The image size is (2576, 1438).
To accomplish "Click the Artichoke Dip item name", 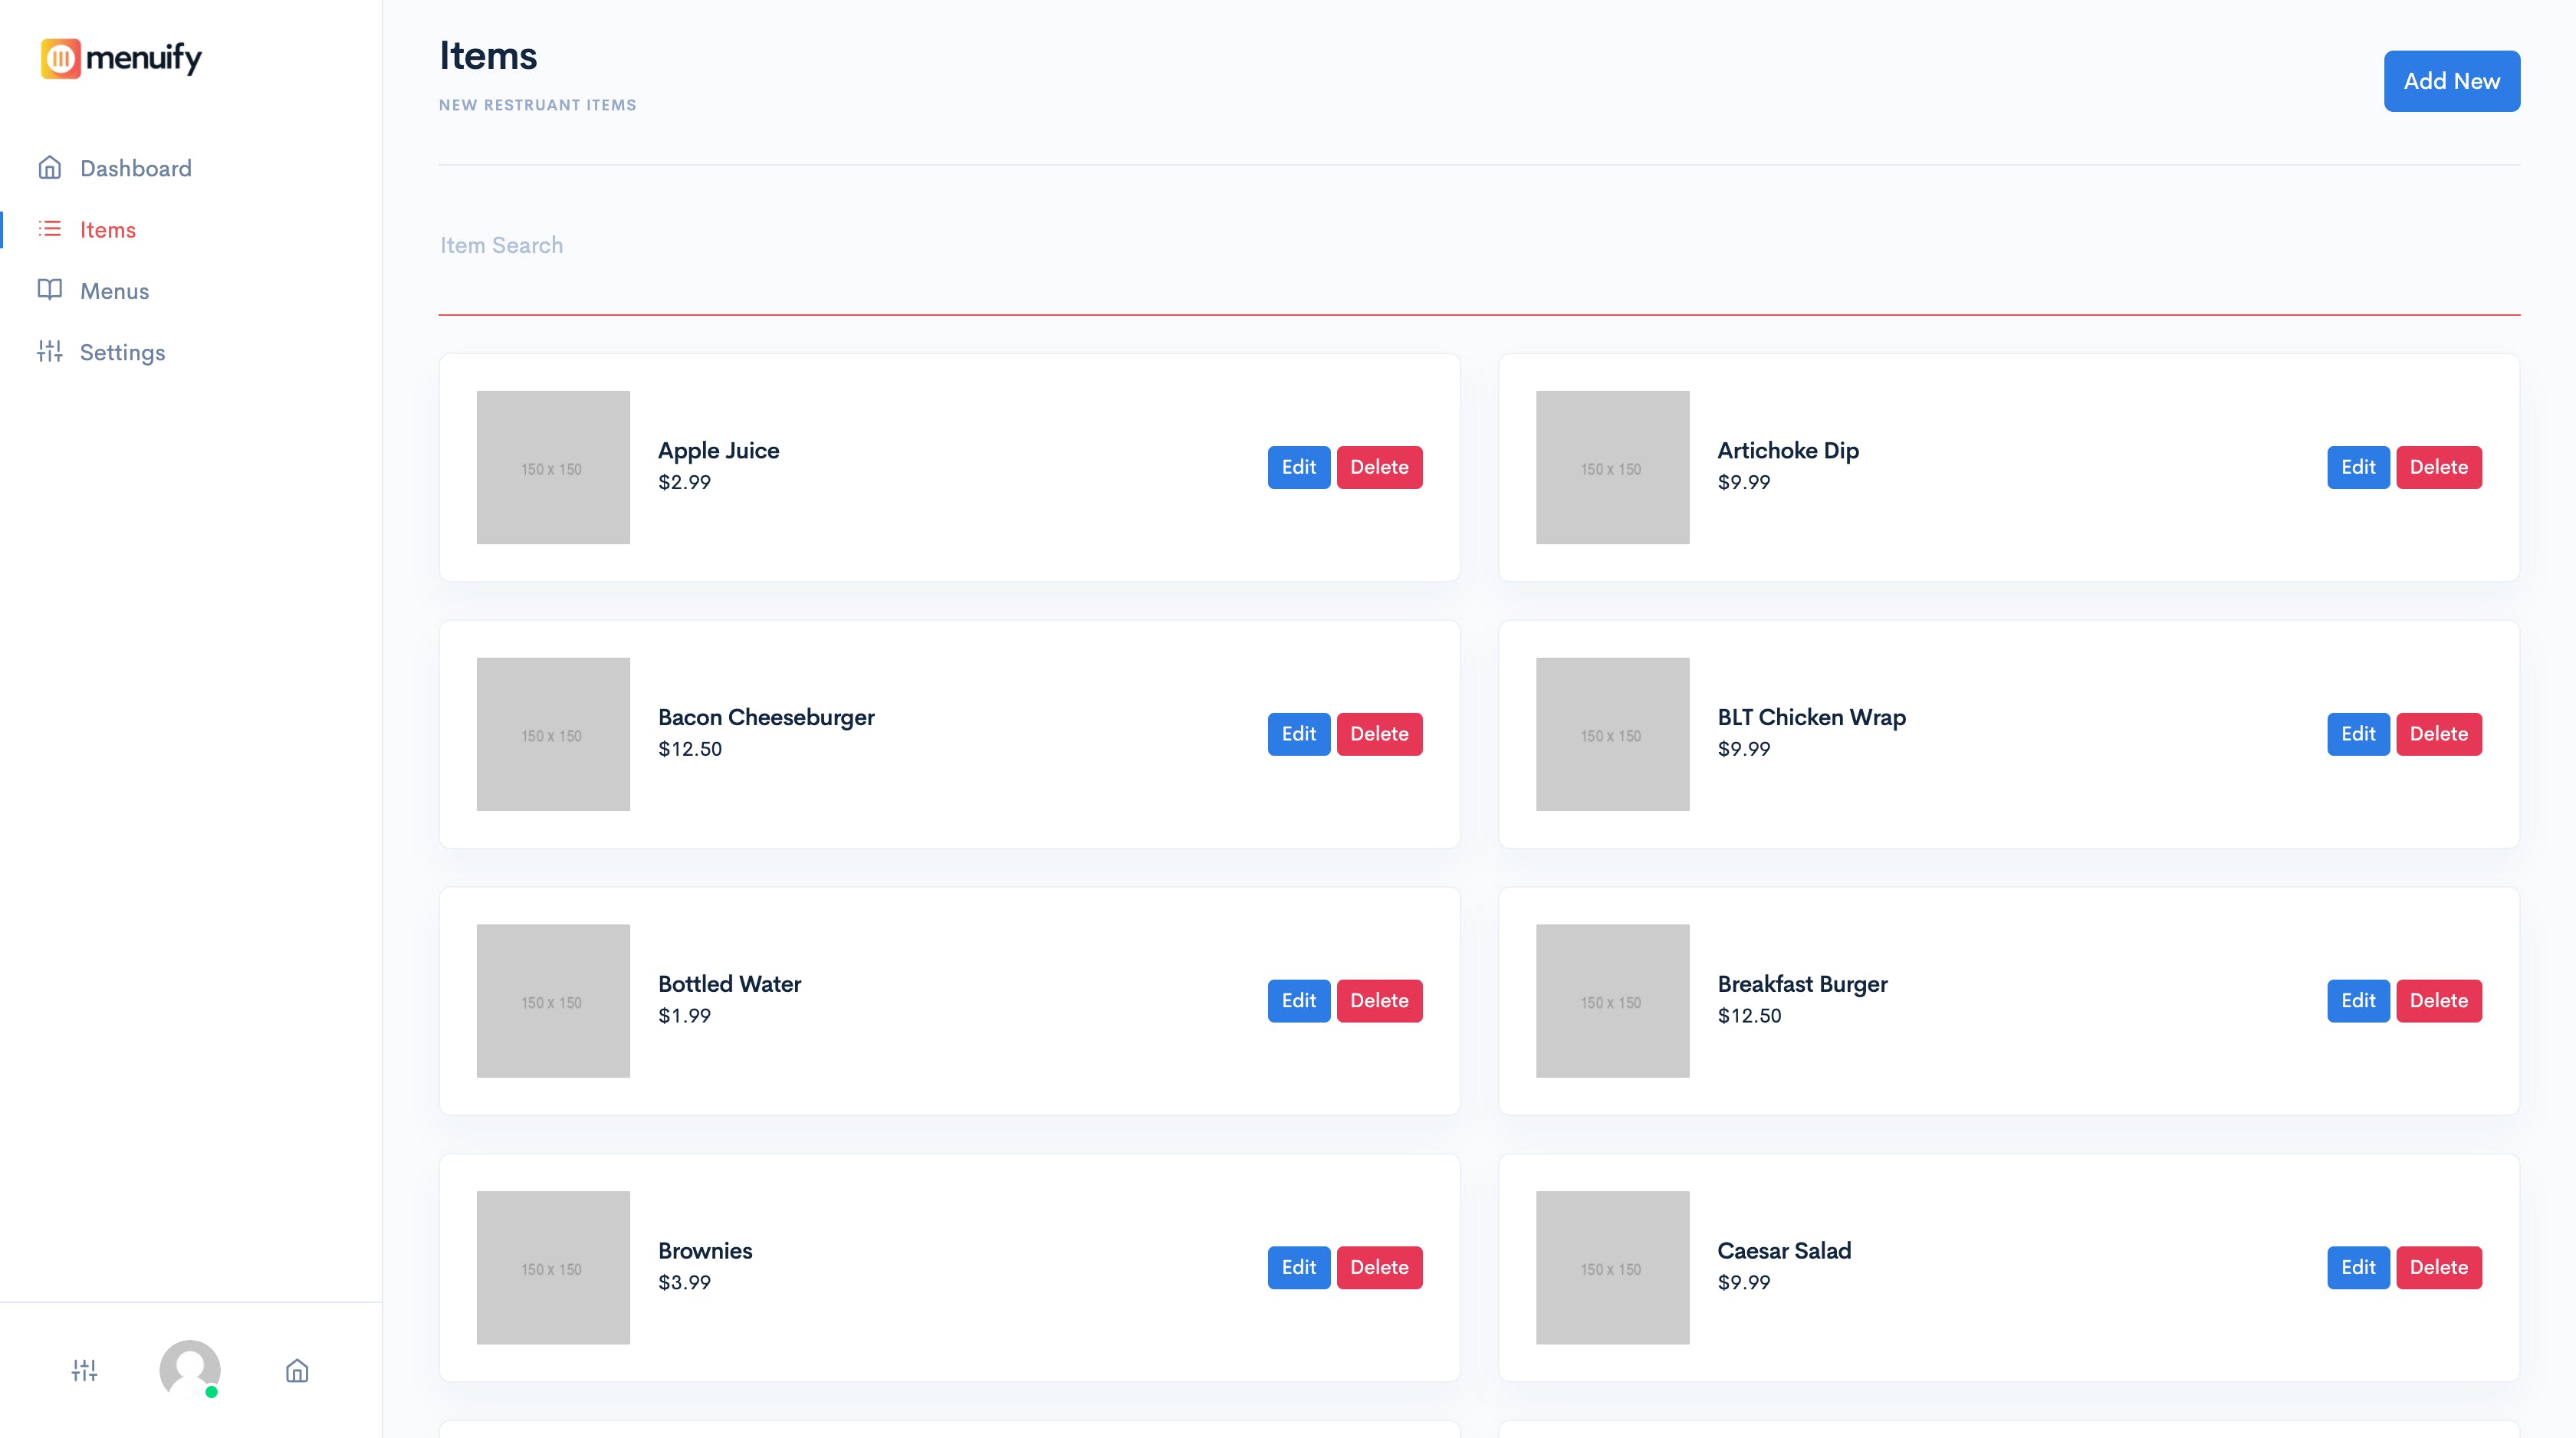I will tap(1788, 451).
